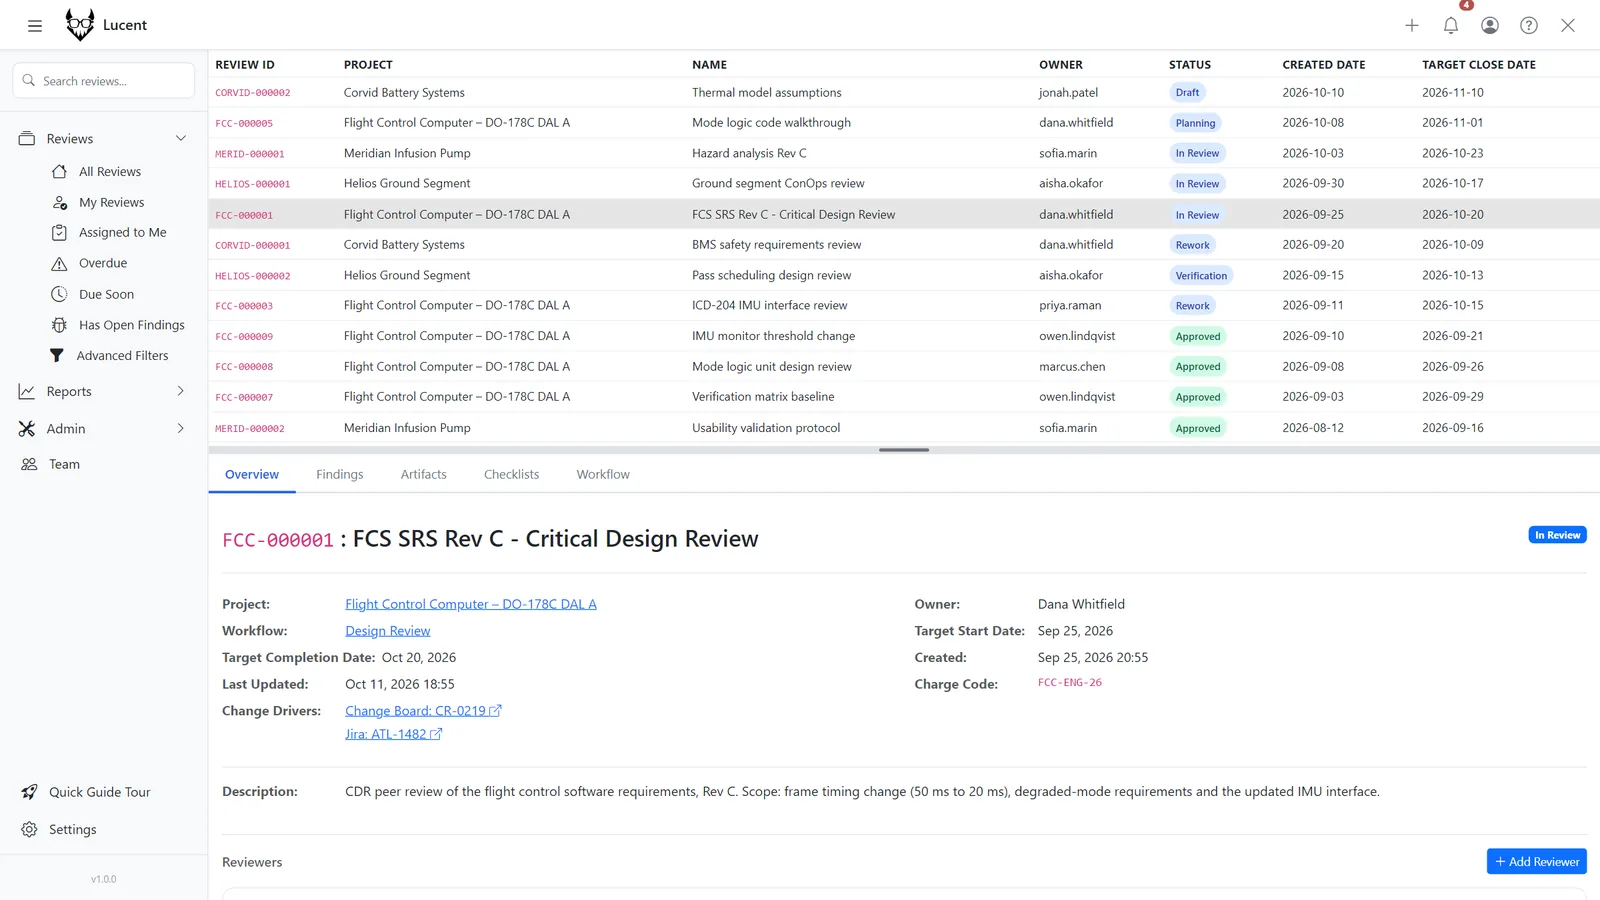
Task: Start the Quick Guide Tour
Action: (x=99, y=792)
